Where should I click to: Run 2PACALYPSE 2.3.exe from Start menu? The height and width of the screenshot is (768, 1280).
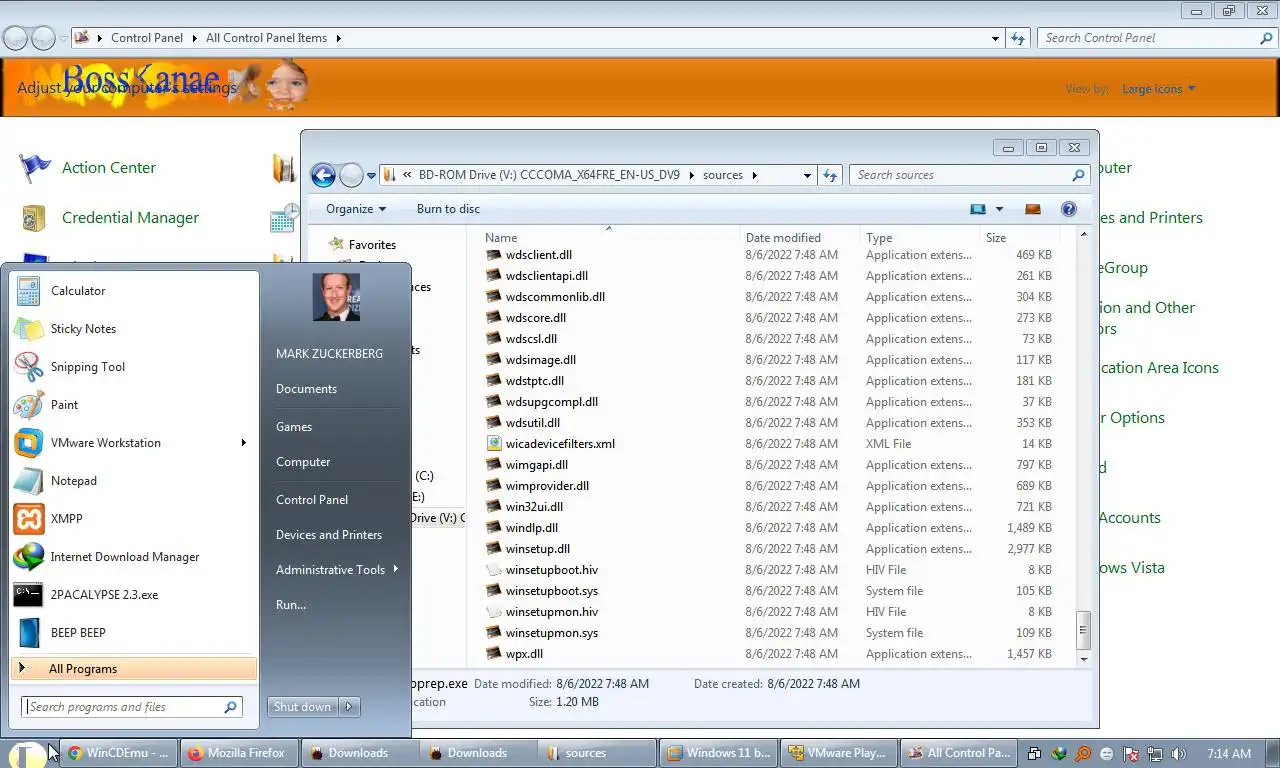(x=134, y=595)
